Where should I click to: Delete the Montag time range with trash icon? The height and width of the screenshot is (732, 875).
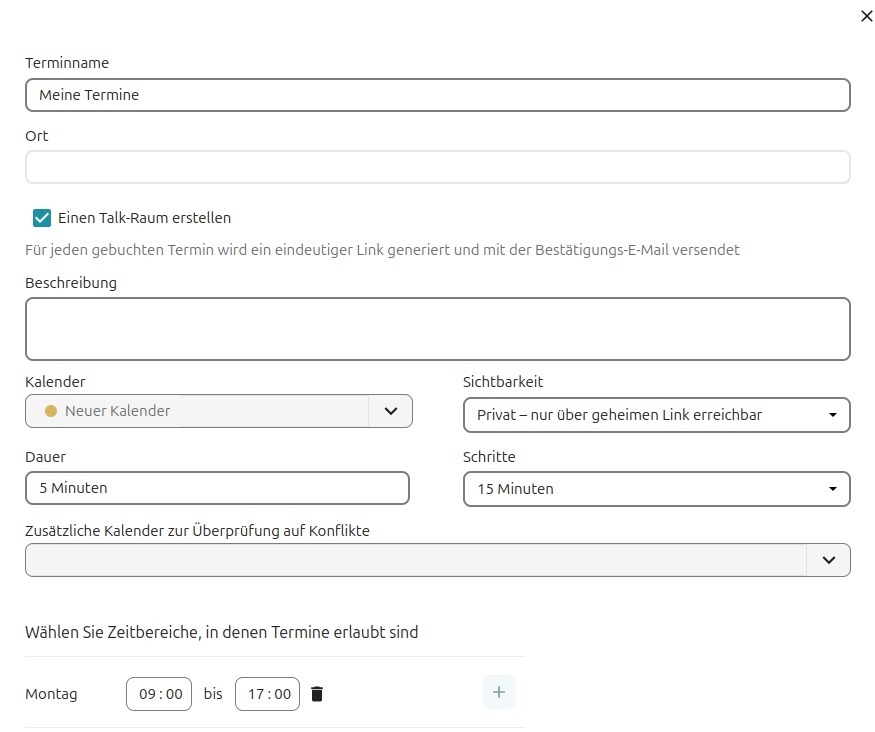coord(317,694)
